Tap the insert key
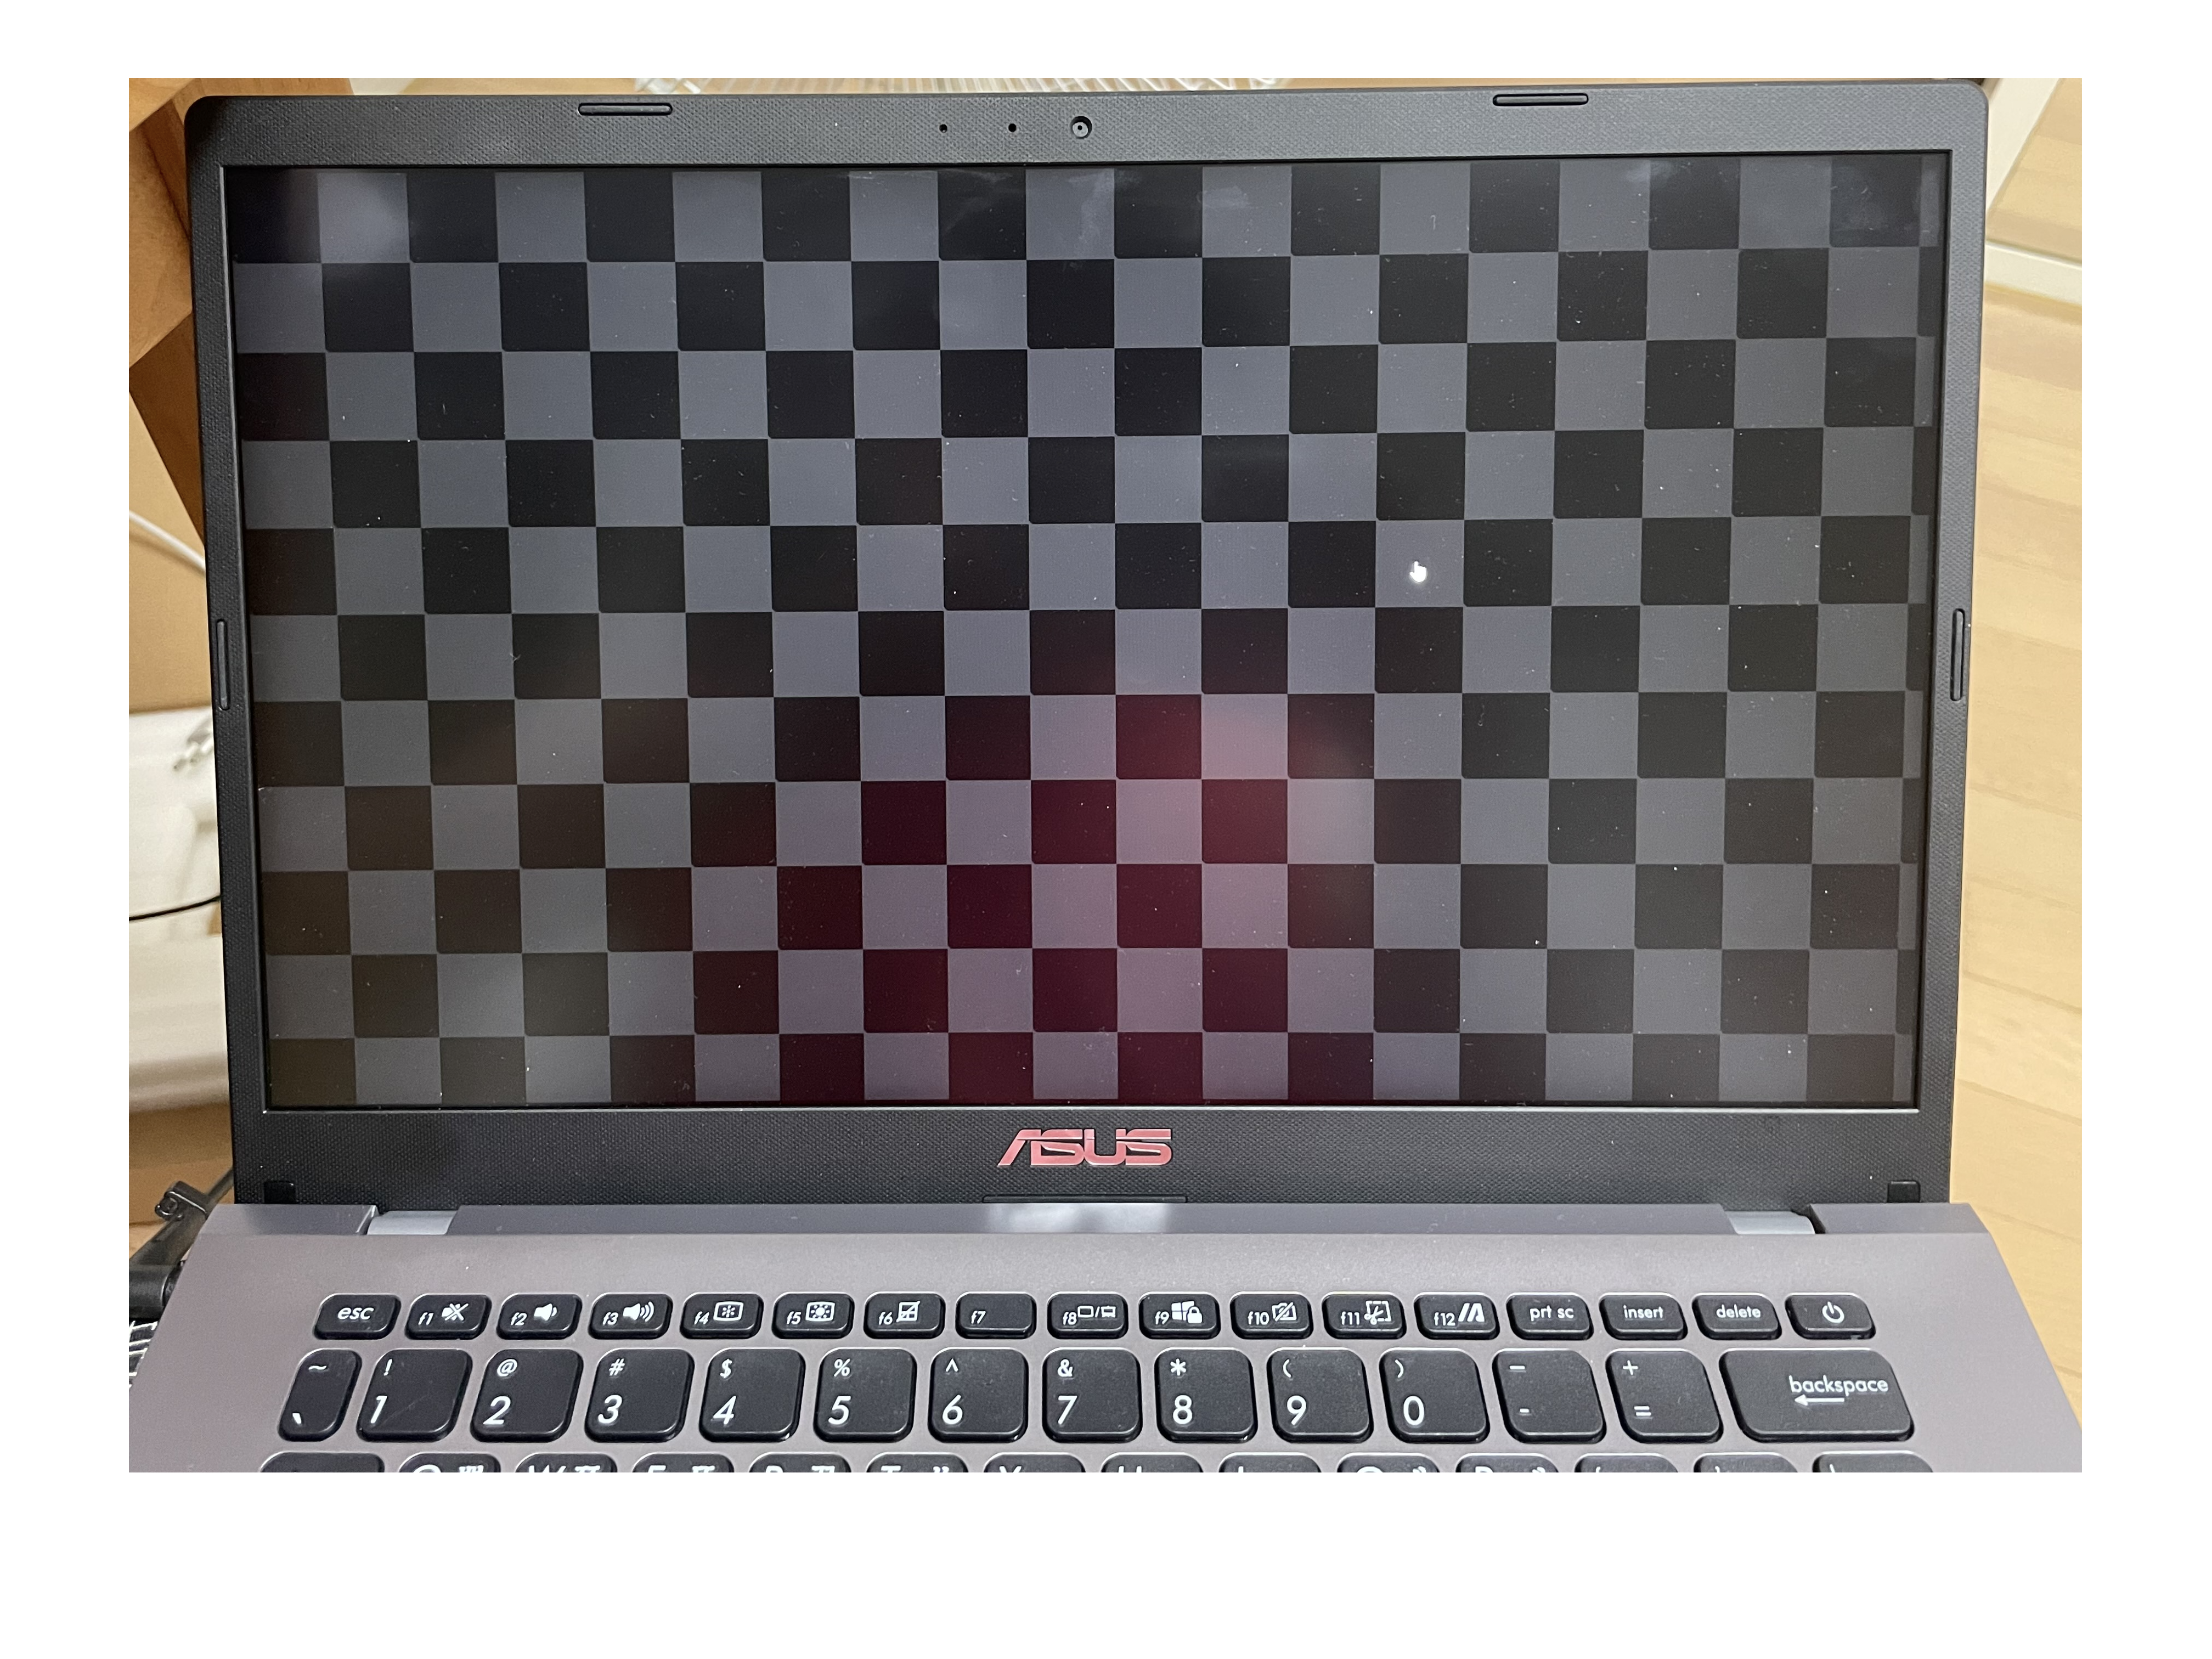 (1642, 1315)
